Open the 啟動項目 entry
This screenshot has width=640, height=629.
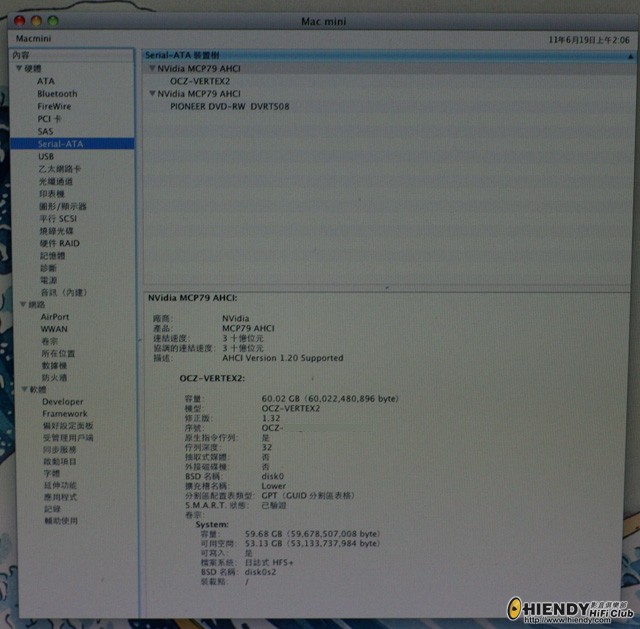(x=60, y=462)
